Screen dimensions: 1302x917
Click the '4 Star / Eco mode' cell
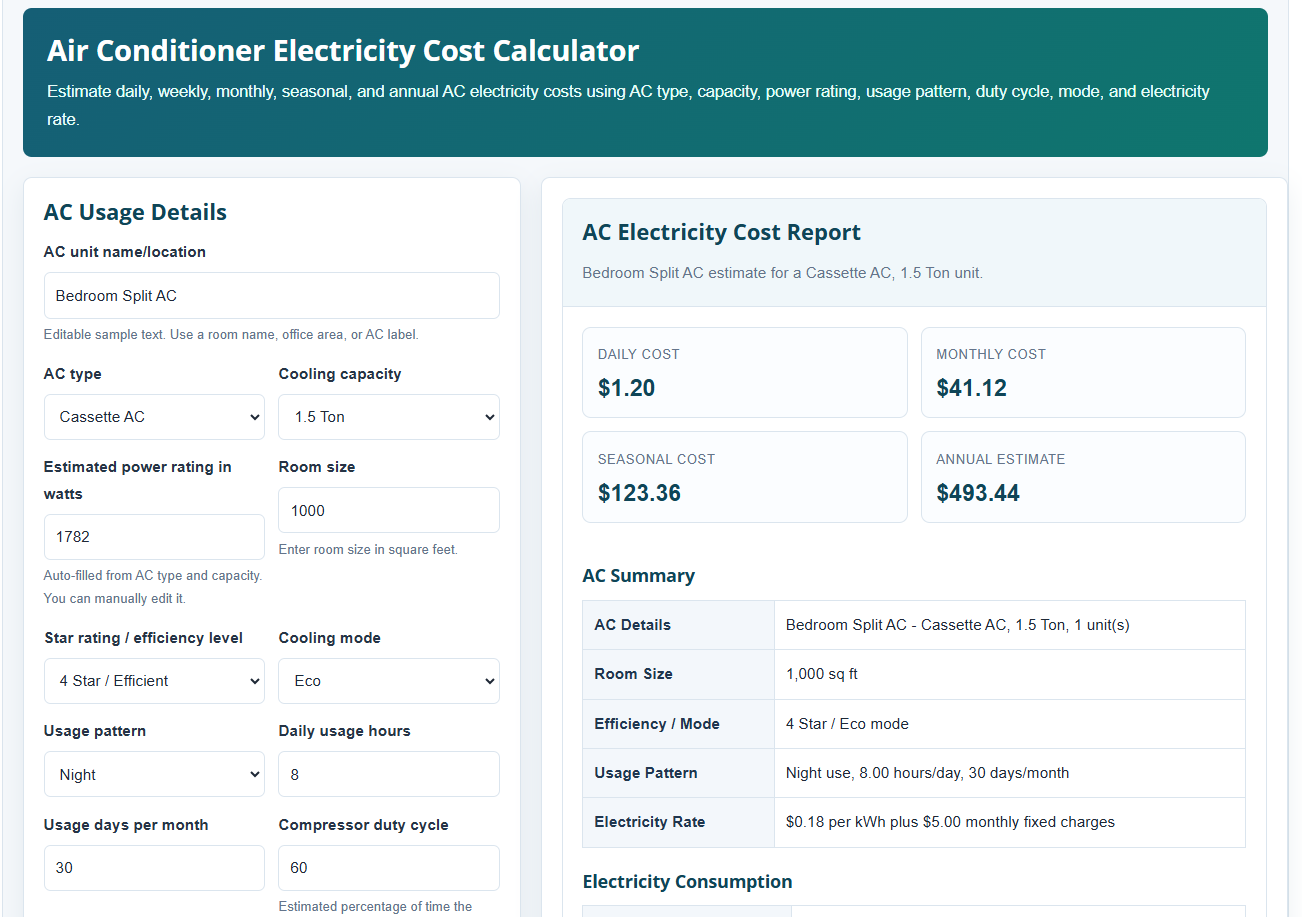(1010, 724)
